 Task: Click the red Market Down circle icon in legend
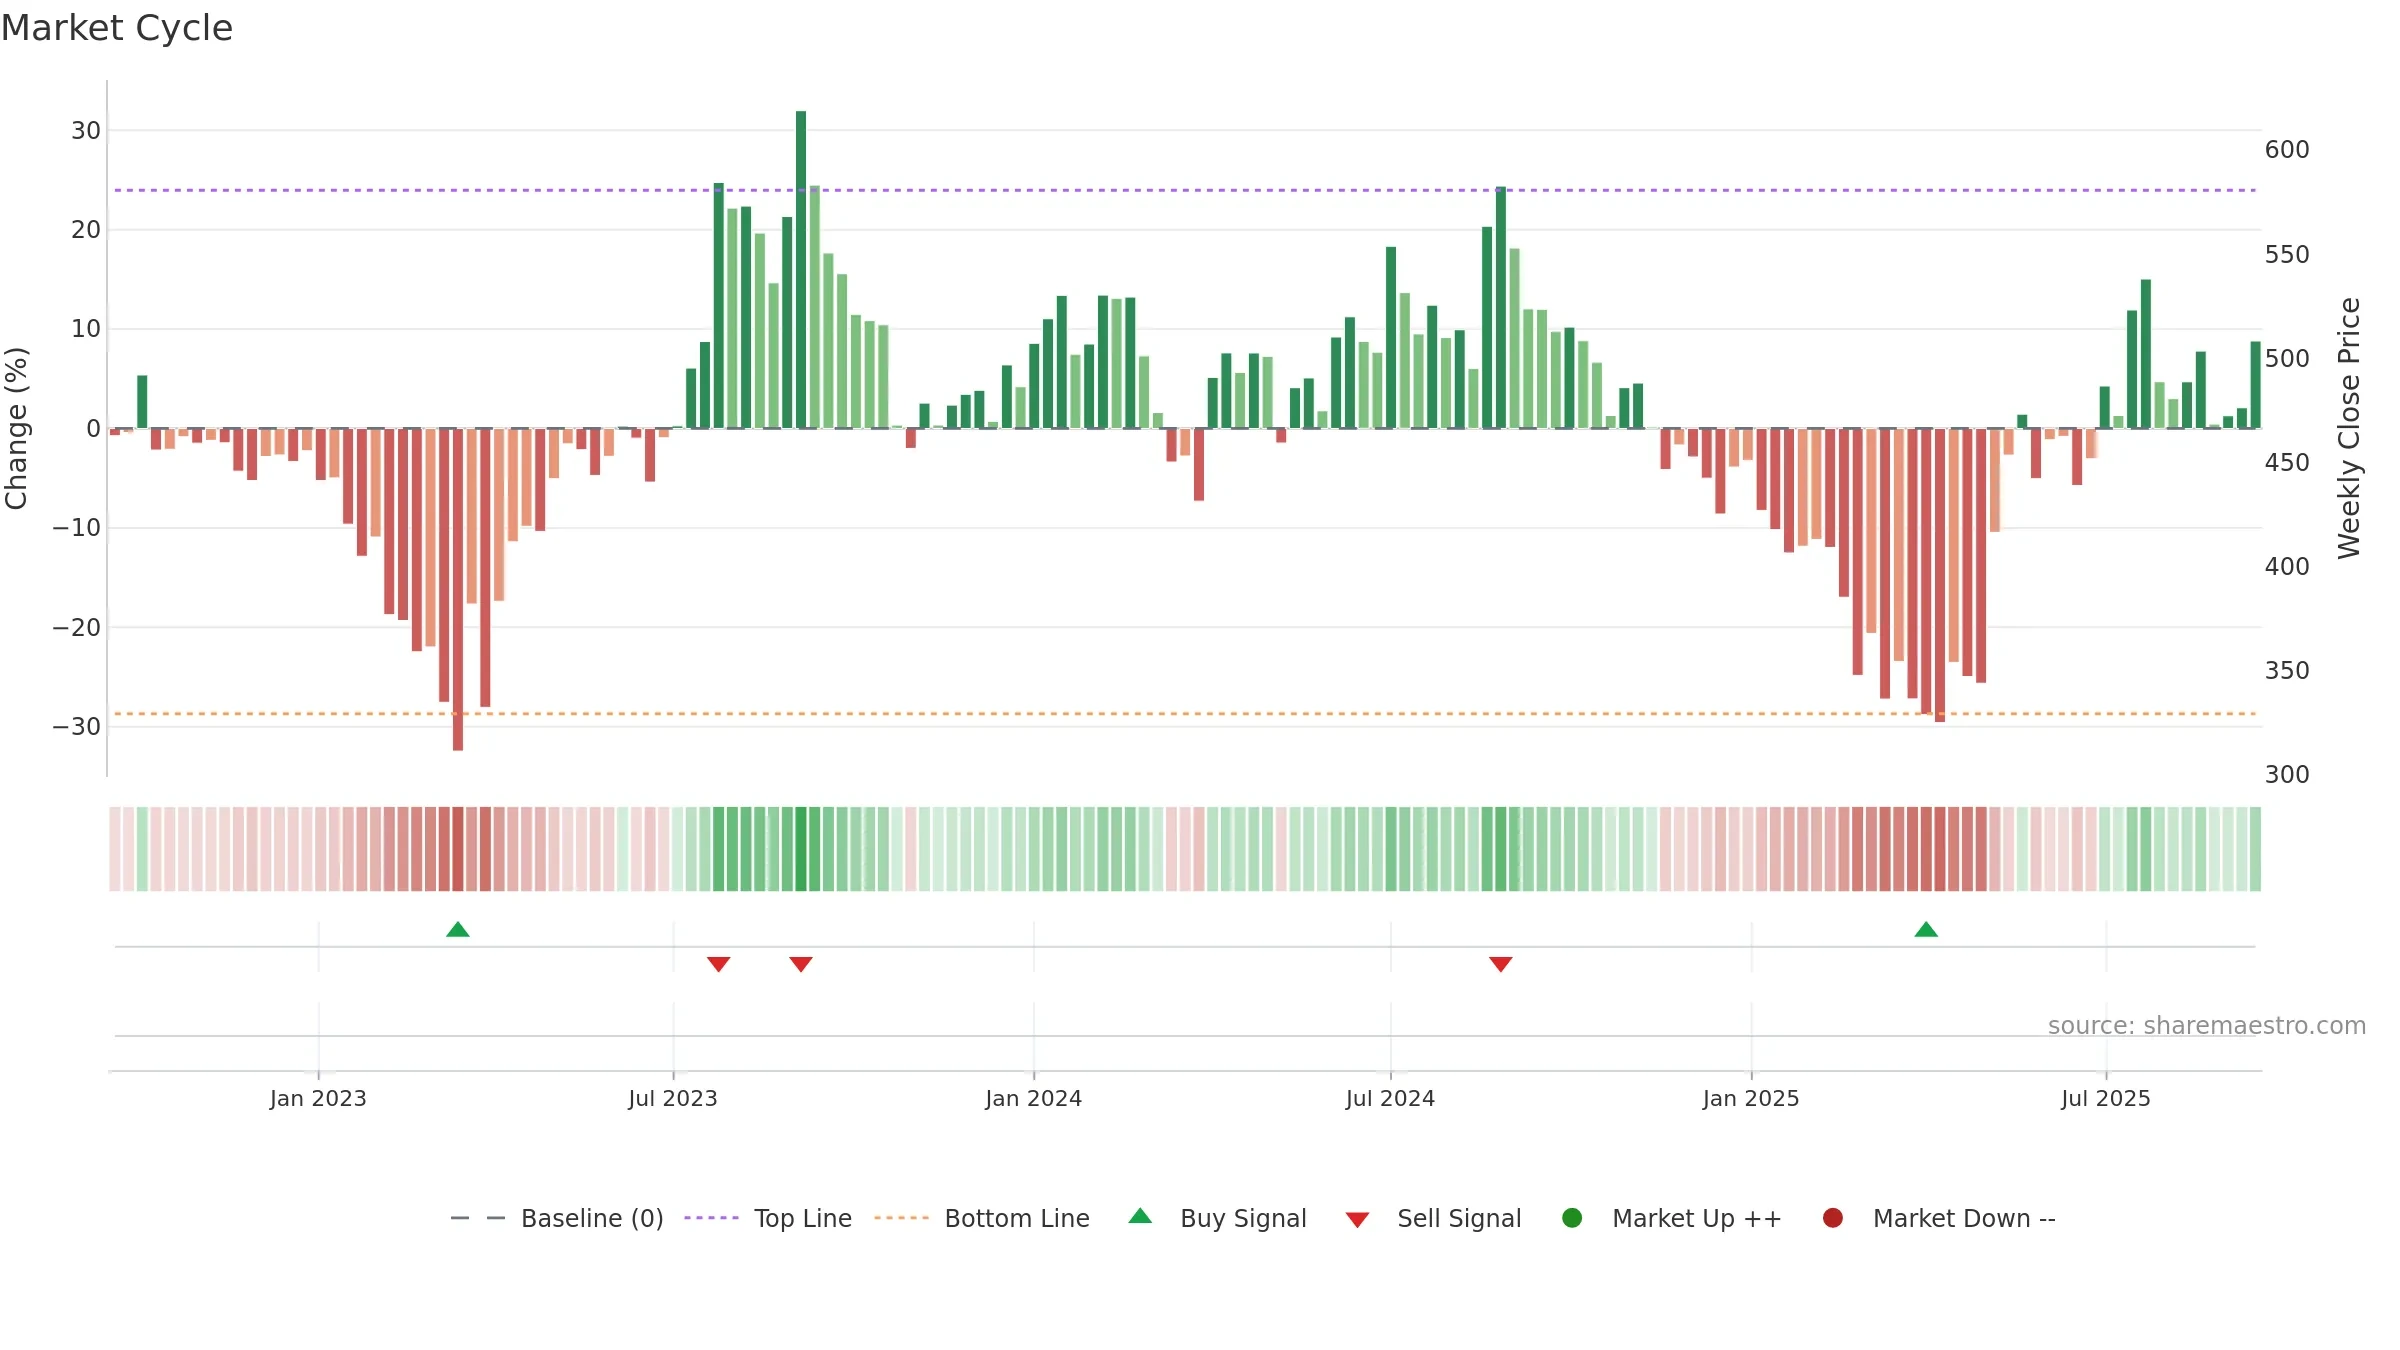coord(1833,1218)
